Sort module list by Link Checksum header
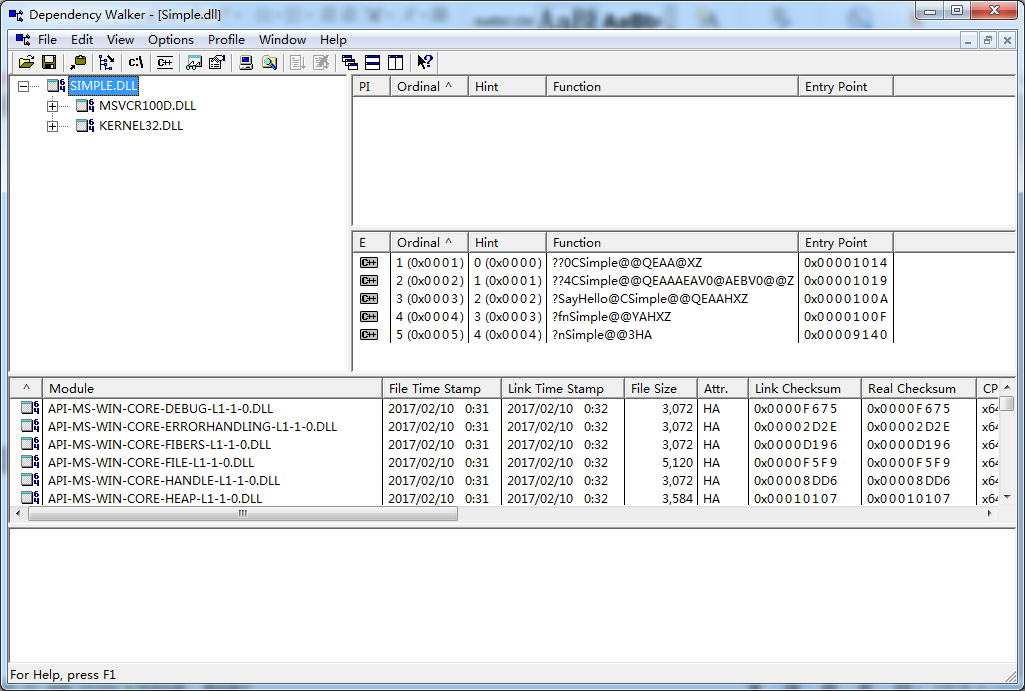Screen dimensions: 1025x691 pyautogui.click(x=805, y=389)
